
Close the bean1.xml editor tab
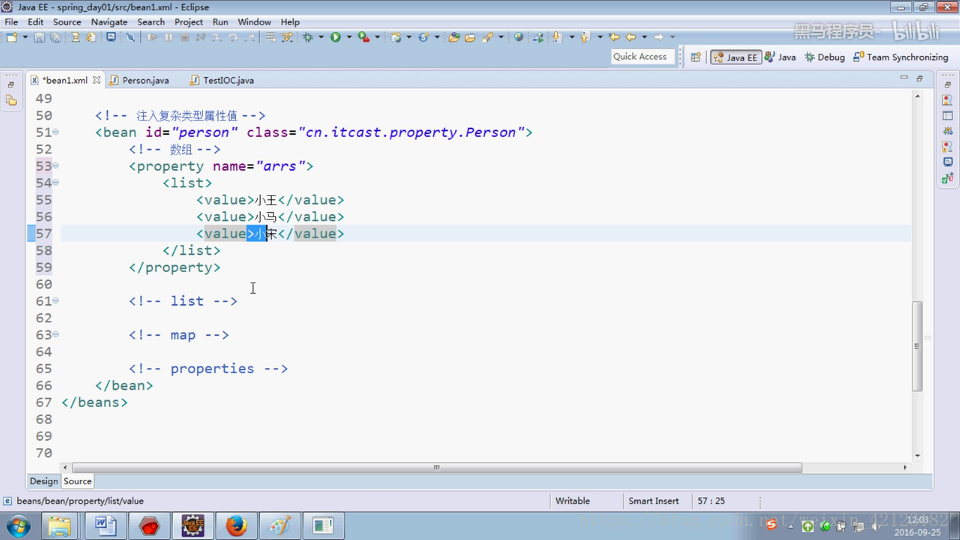(x=97, y=80)
